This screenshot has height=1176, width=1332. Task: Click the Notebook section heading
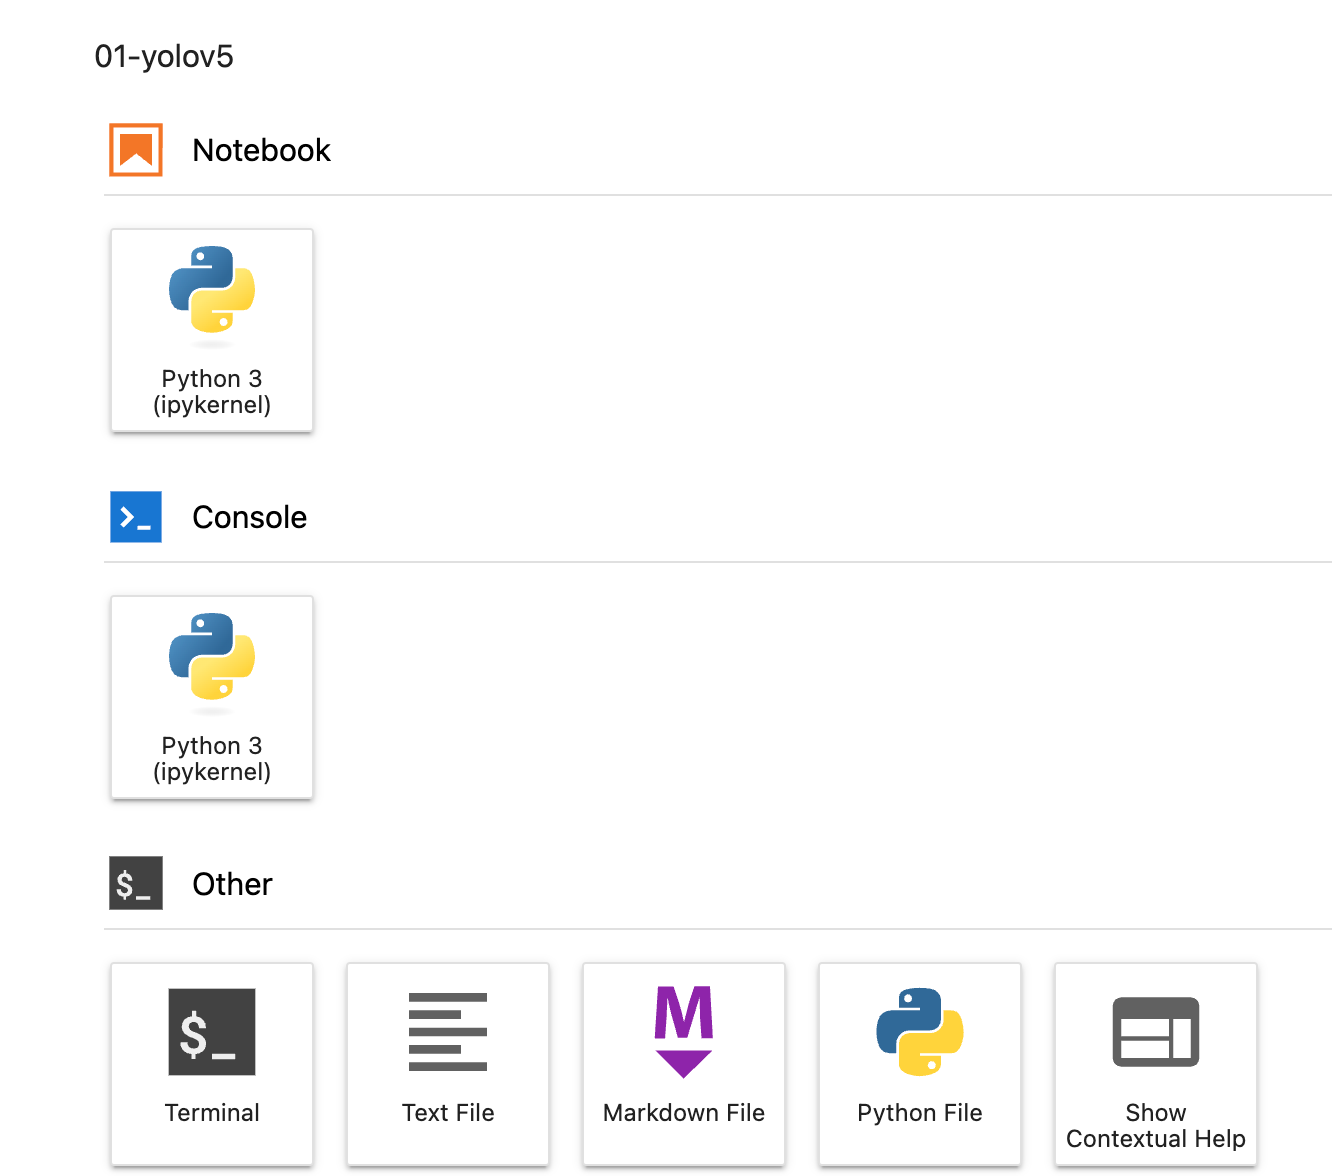pos(261,150)
